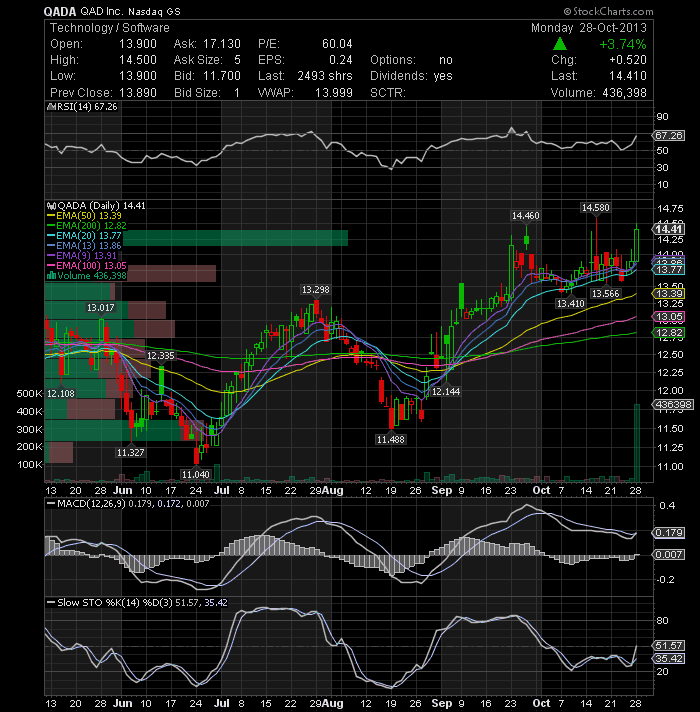The image size is (700, 712).
Task: Click the green up-arrow price change triangle
Action: 560,44
